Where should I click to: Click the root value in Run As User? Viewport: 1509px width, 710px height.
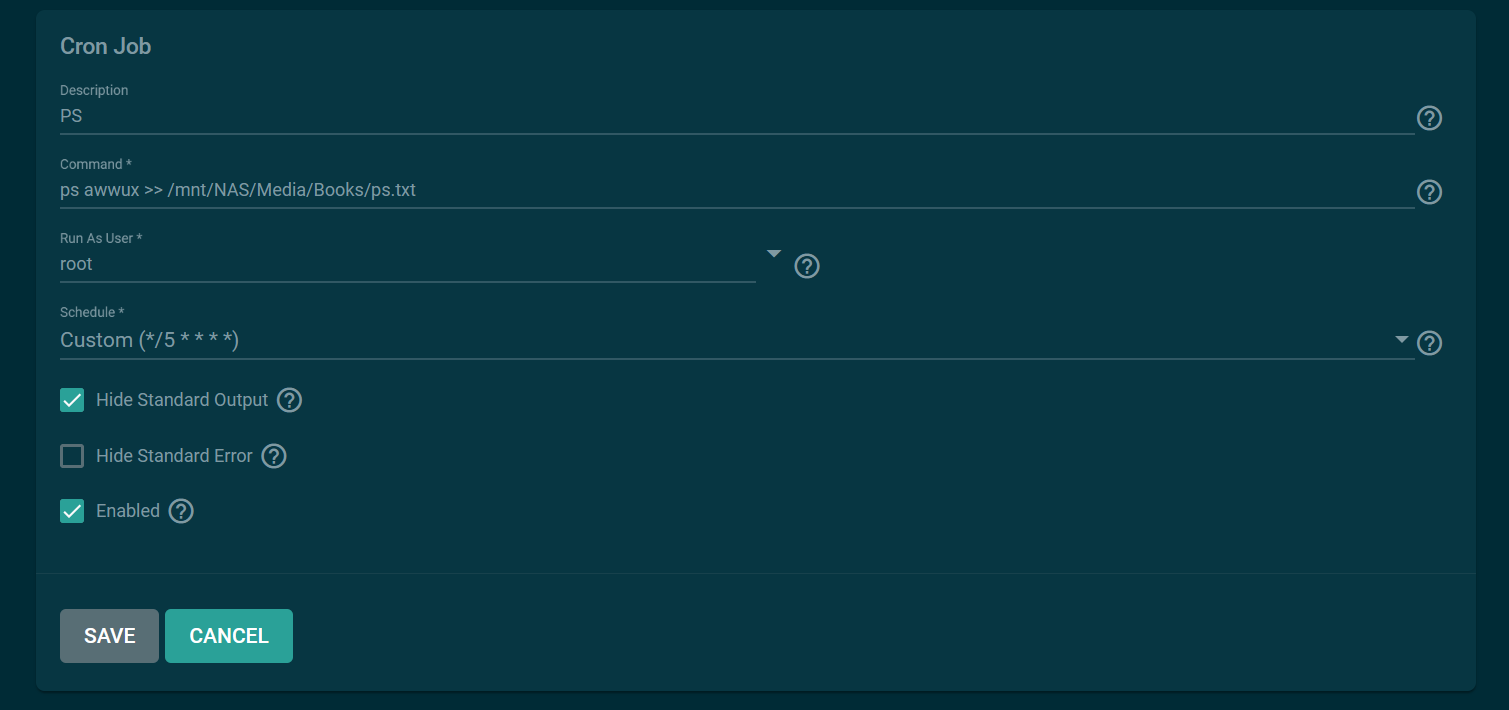click(76, 264)
